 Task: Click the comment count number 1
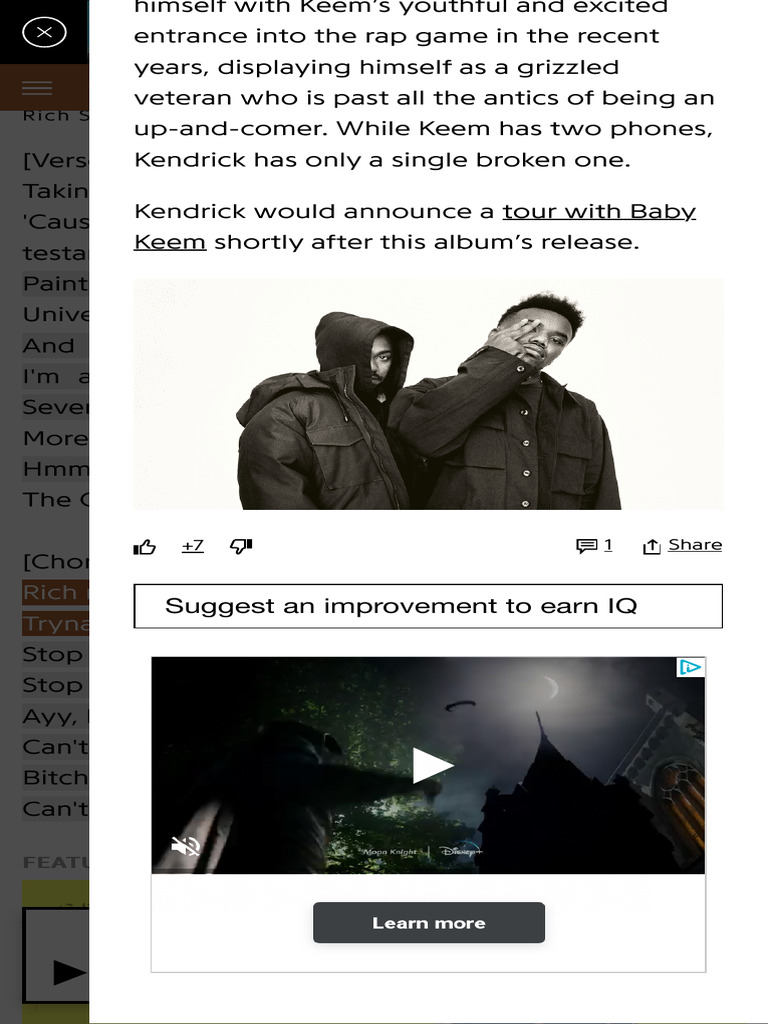608,545
